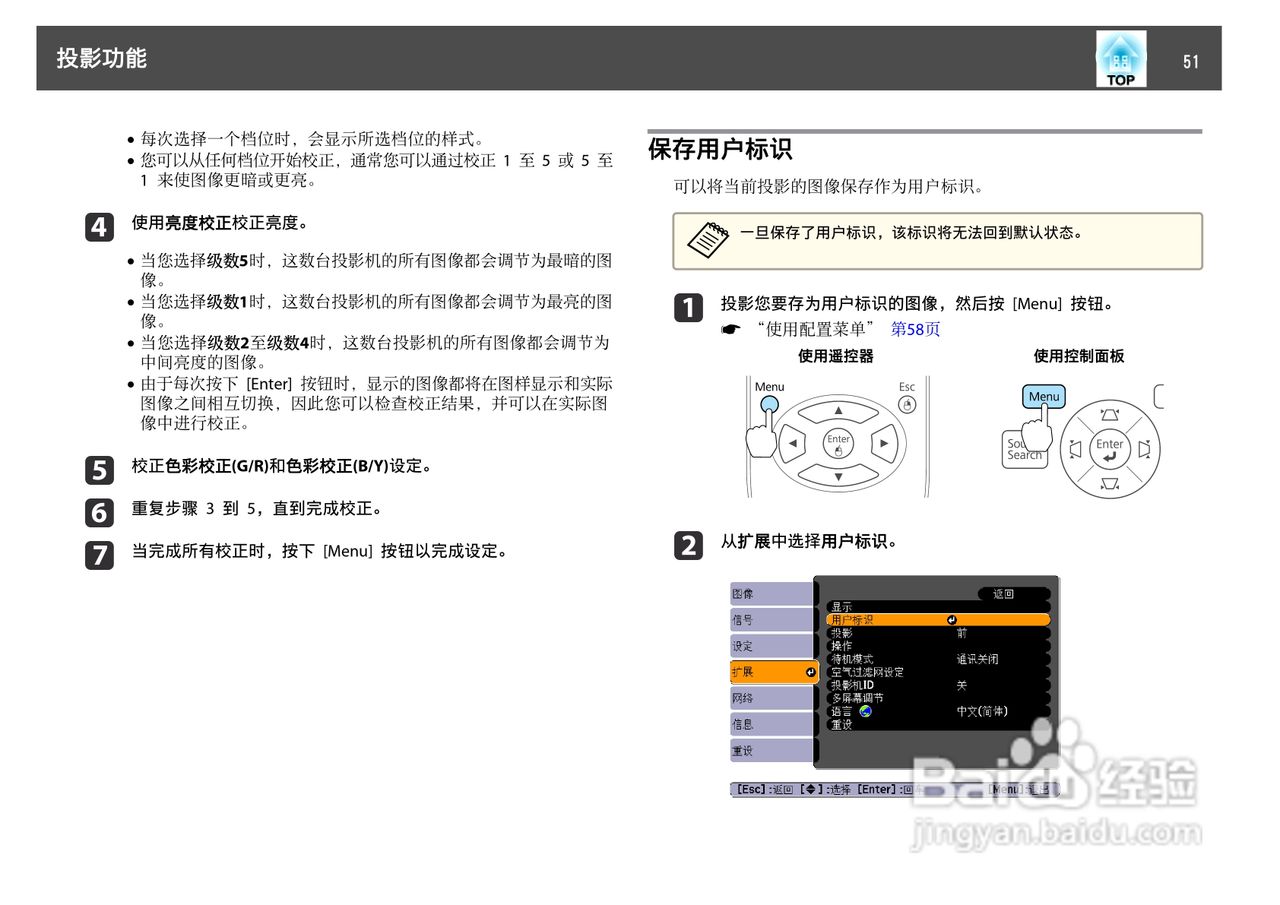Click the 使用遥控器 caption
Image resolution: width=1280 pixels, height=905 pixels.
[x=836, y=356]
